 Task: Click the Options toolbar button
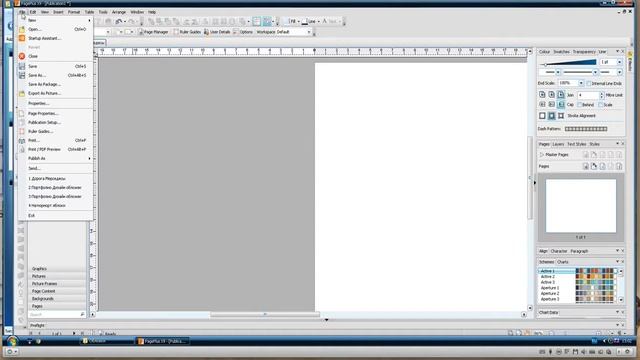[x=243, y=32]
